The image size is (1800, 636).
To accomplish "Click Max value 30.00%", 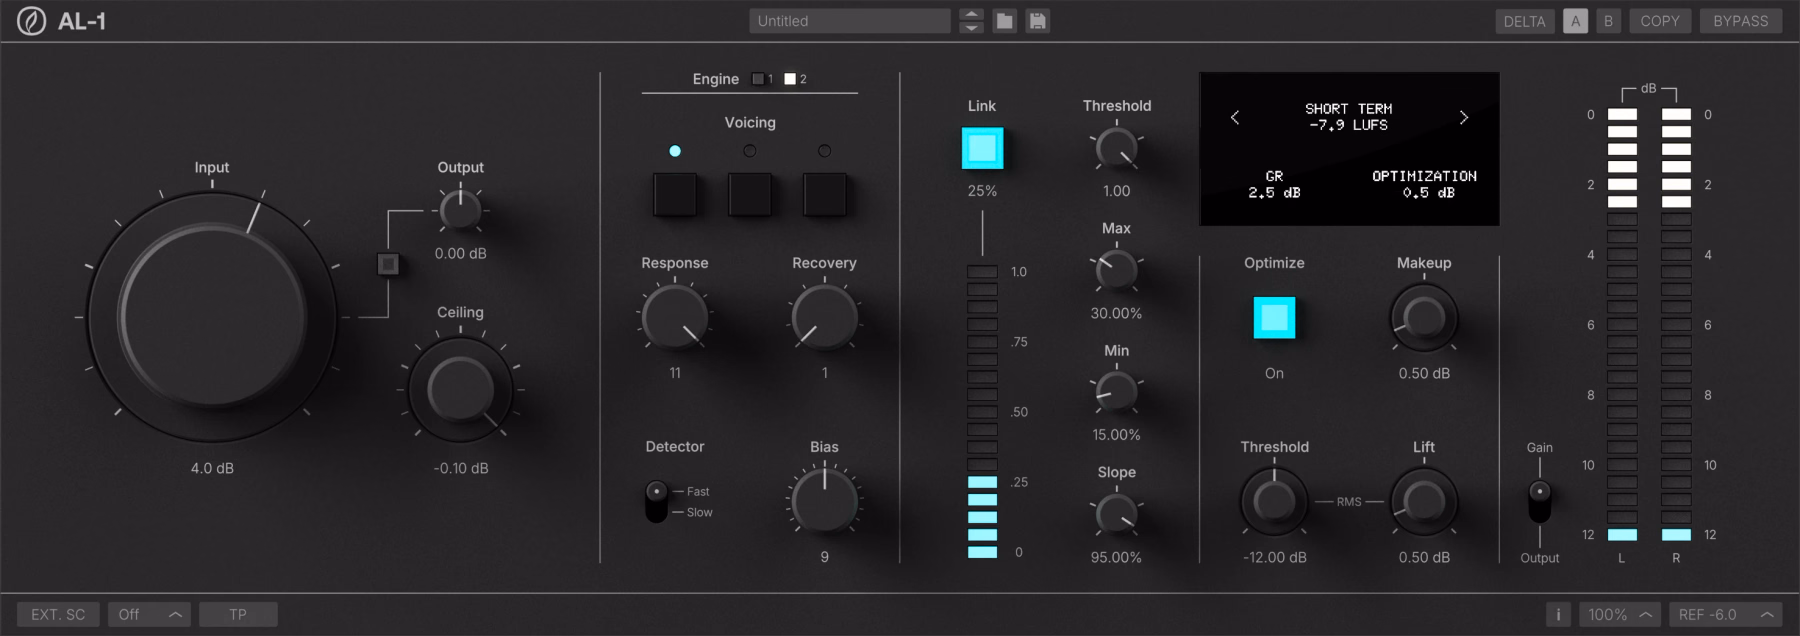I will pyautogui.click(x=1116, y=313).
